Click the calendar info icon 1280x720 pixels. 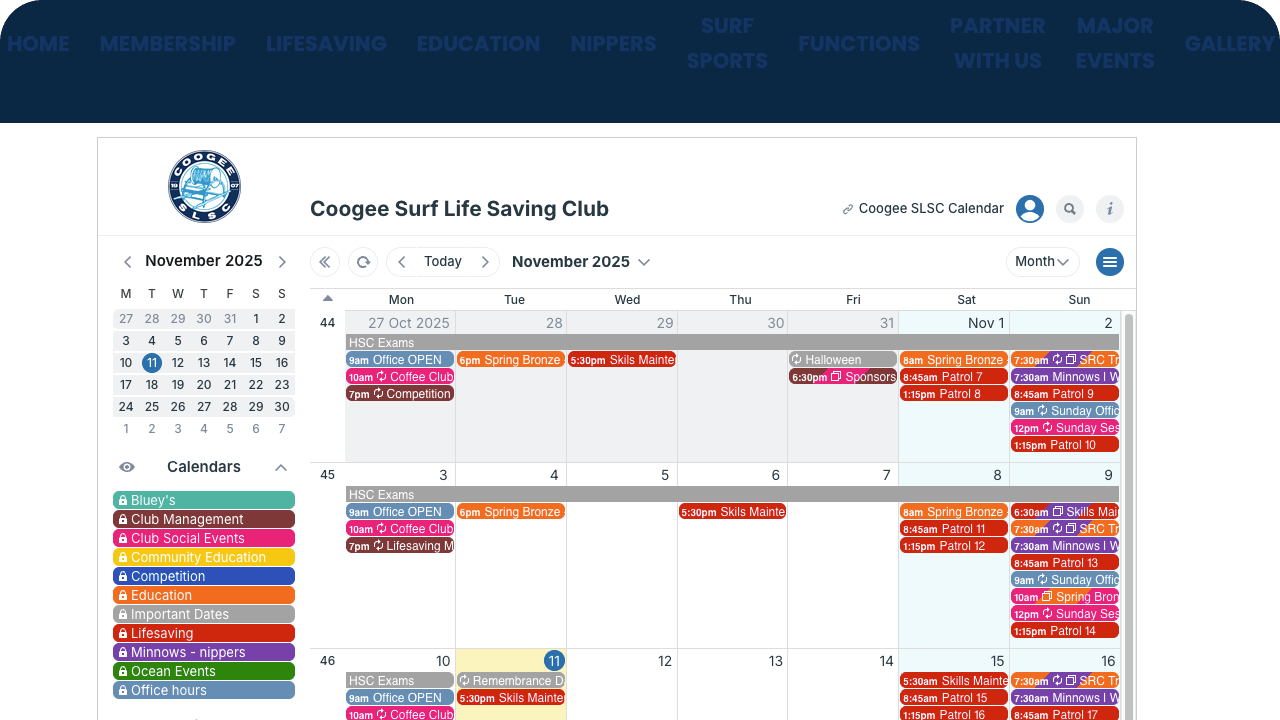pyautogui.click(x=1110, y=209)
